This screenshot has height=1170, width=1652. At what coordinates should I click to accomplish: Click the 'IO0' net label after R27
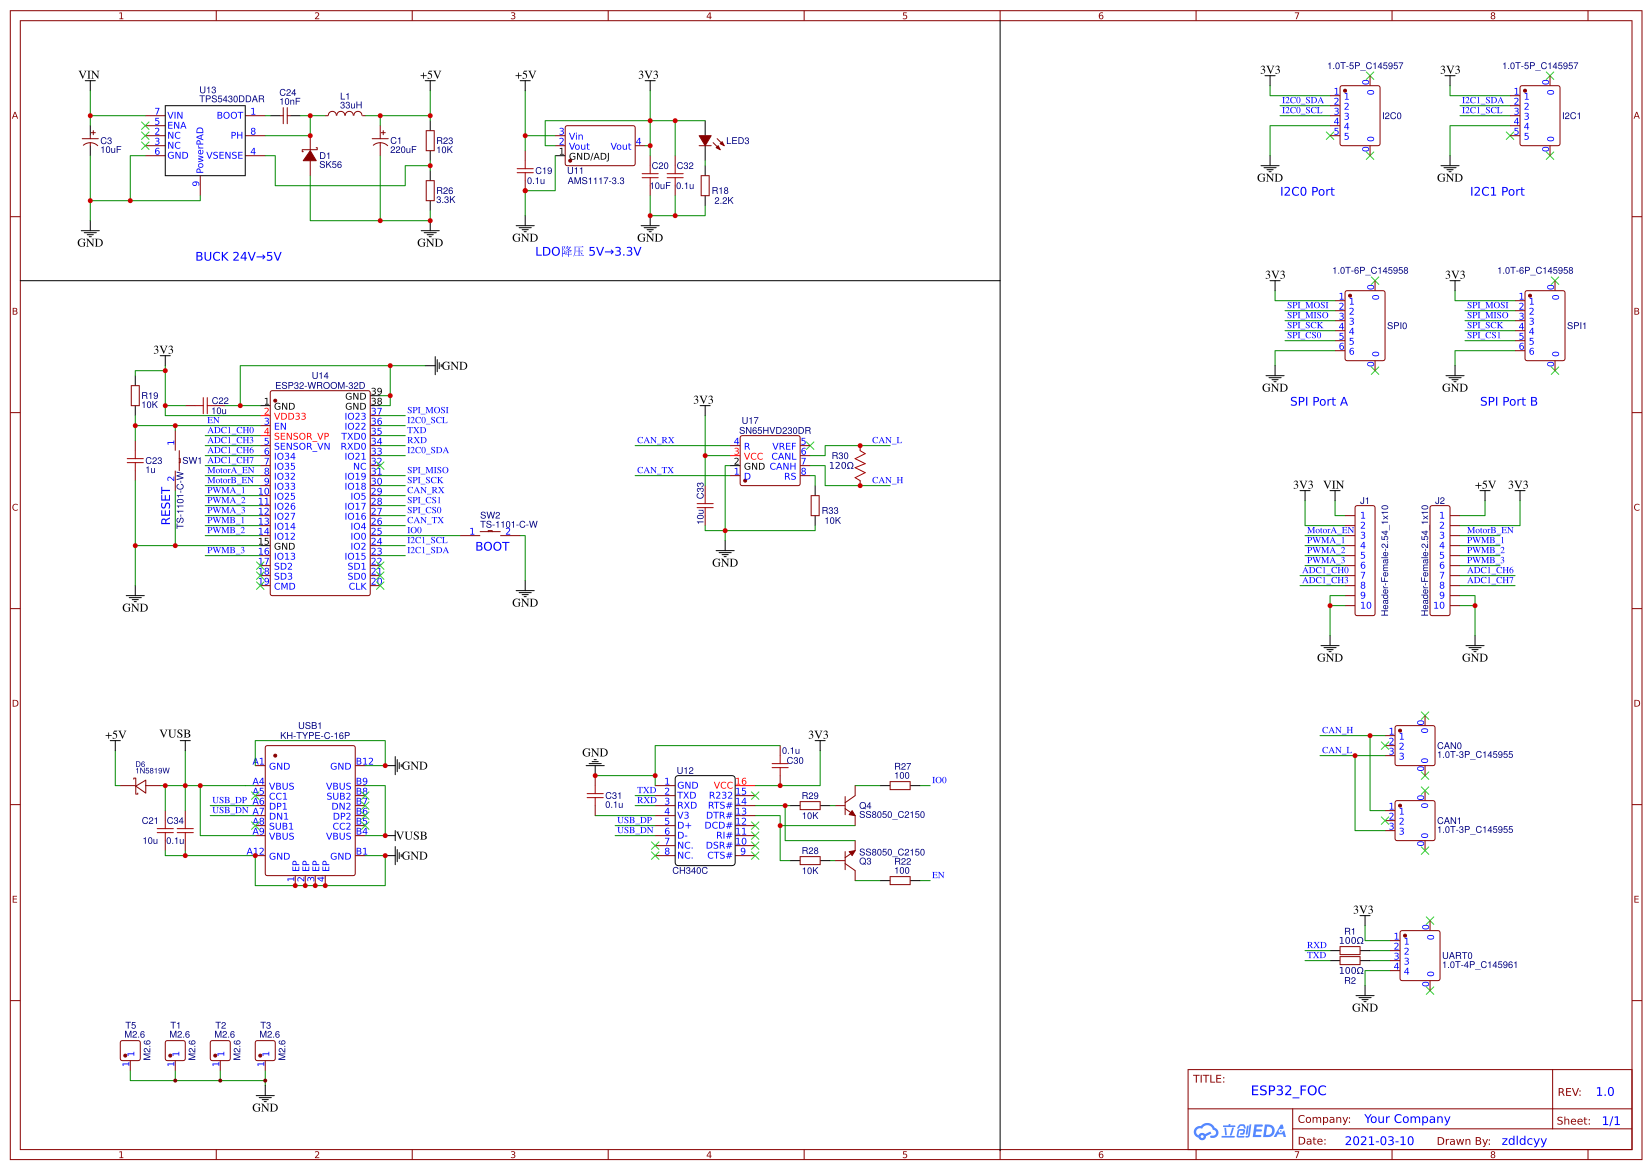(939, 780)
